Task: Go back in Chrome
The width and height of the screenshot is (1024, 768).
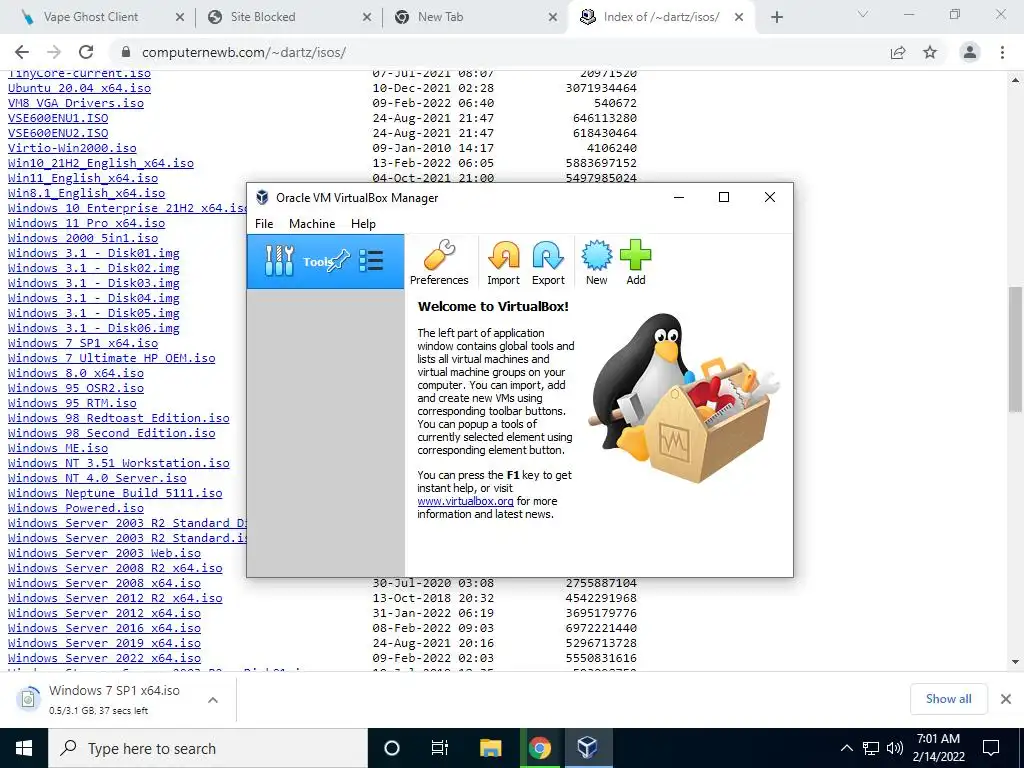Action: (22, 52)
